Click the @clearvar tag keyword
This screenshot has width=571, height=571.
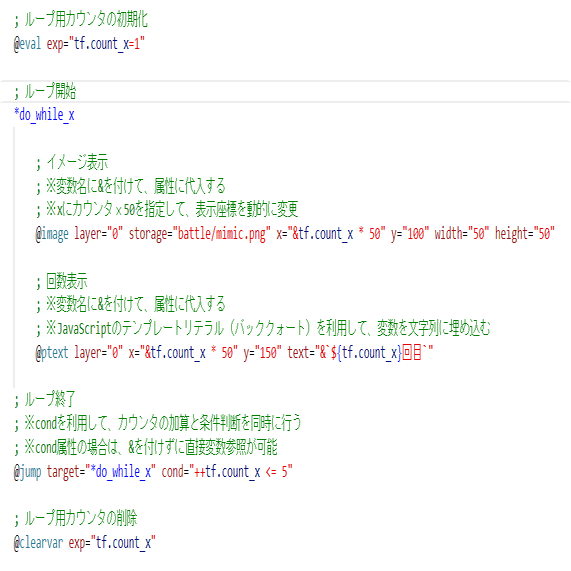point(38,543)
